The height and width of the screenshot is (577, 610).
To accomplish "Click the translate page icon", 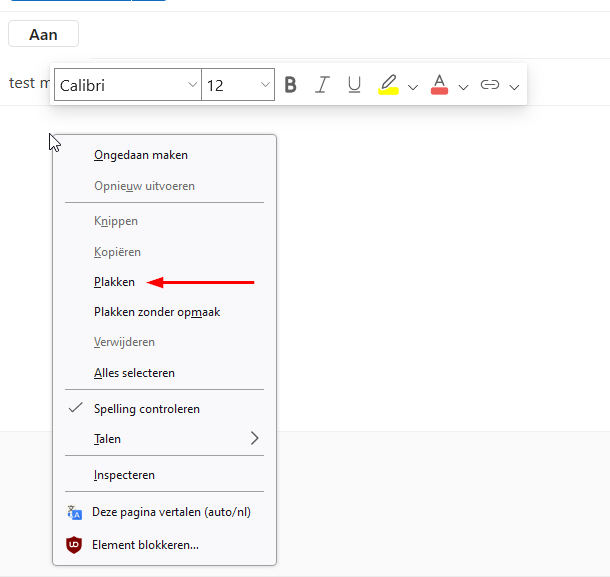I will (74, 512).
